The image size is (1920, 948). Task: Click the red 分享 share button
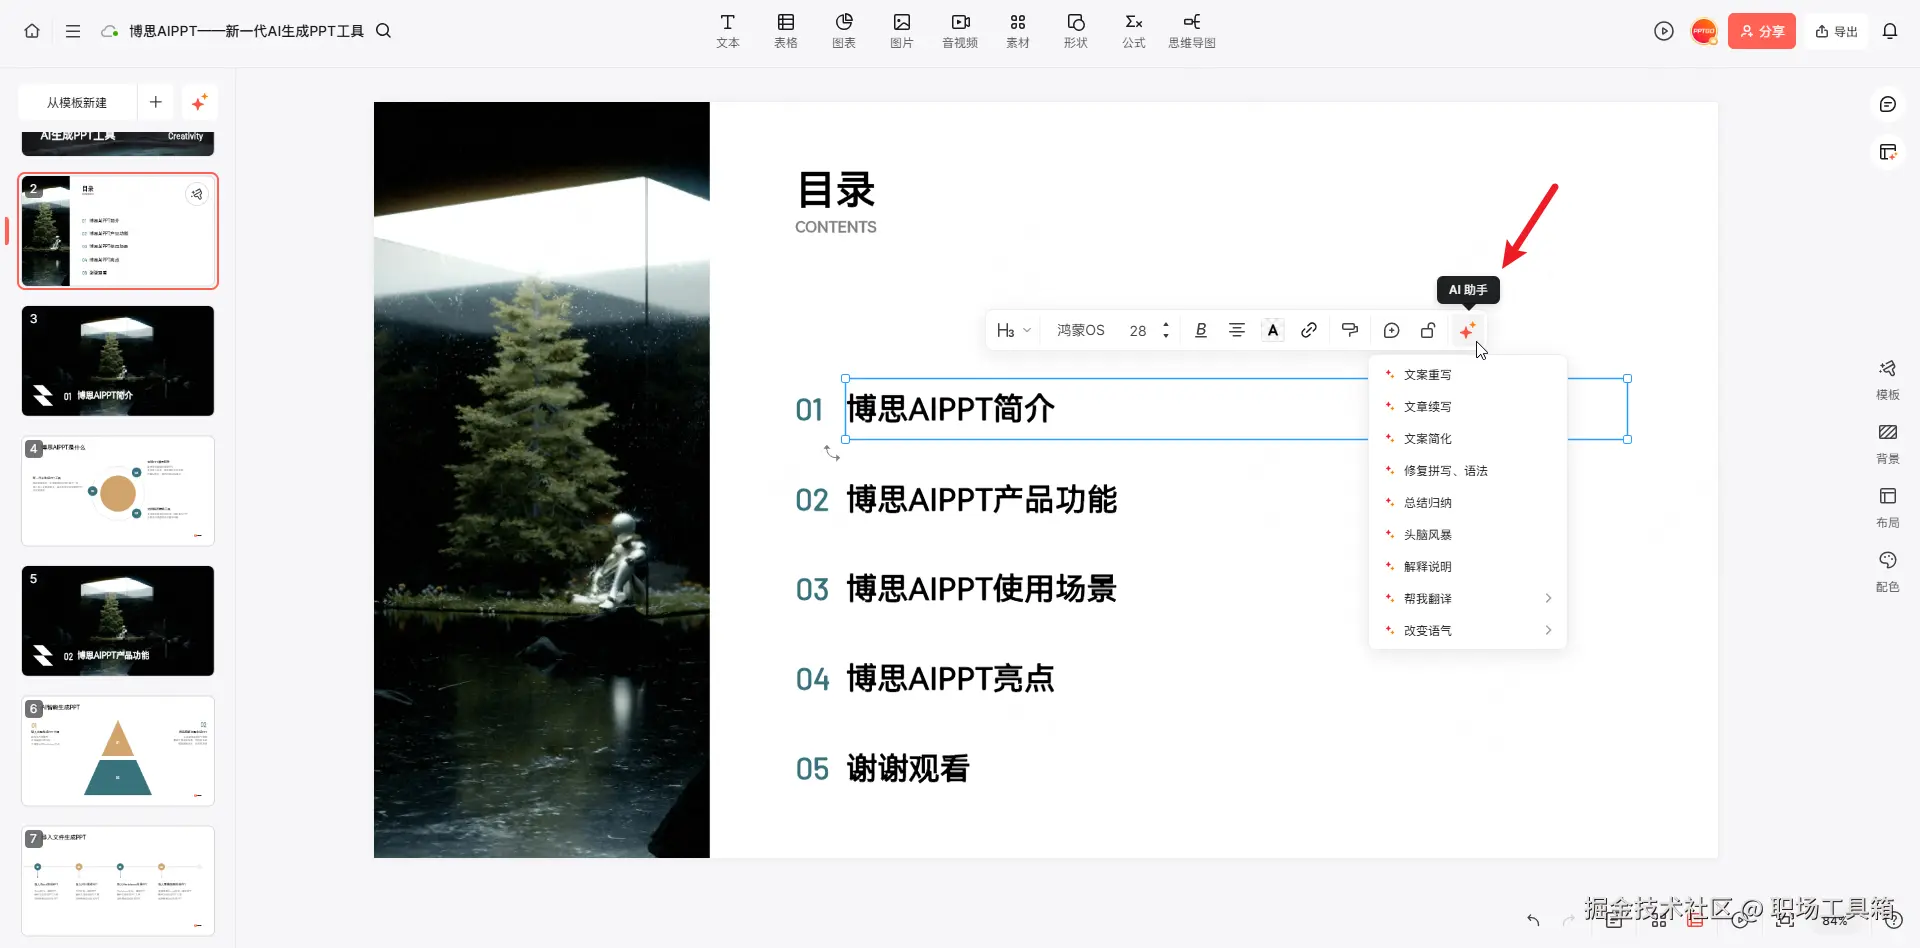tap(1762, 31)
